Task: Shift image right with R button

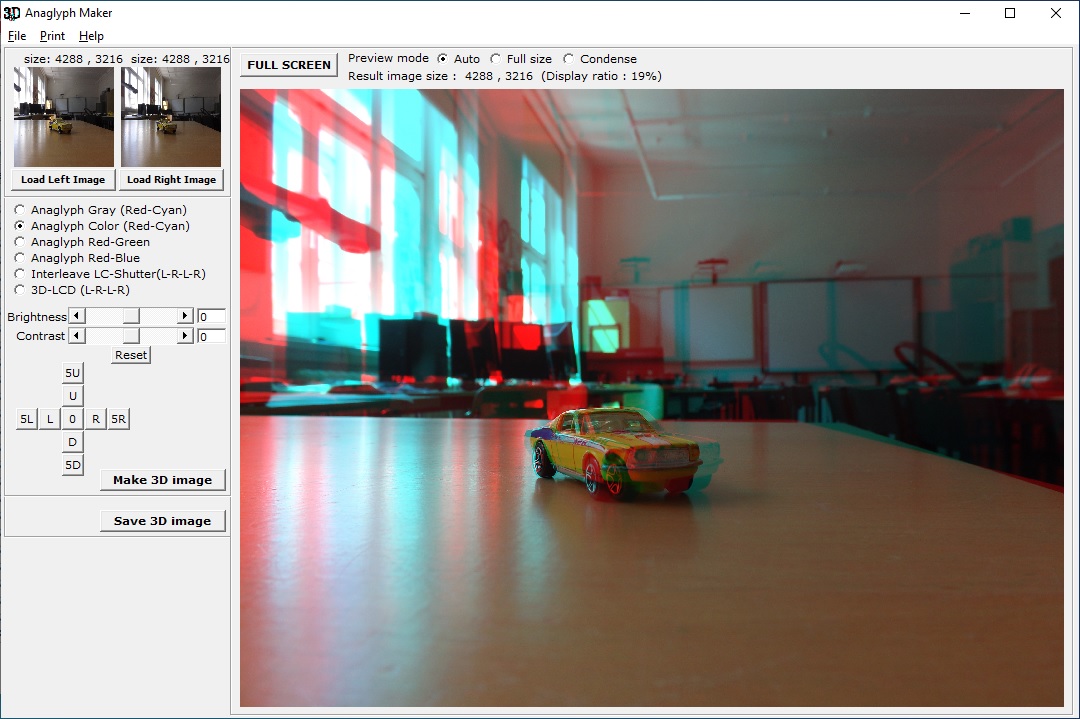Action: 96,419
